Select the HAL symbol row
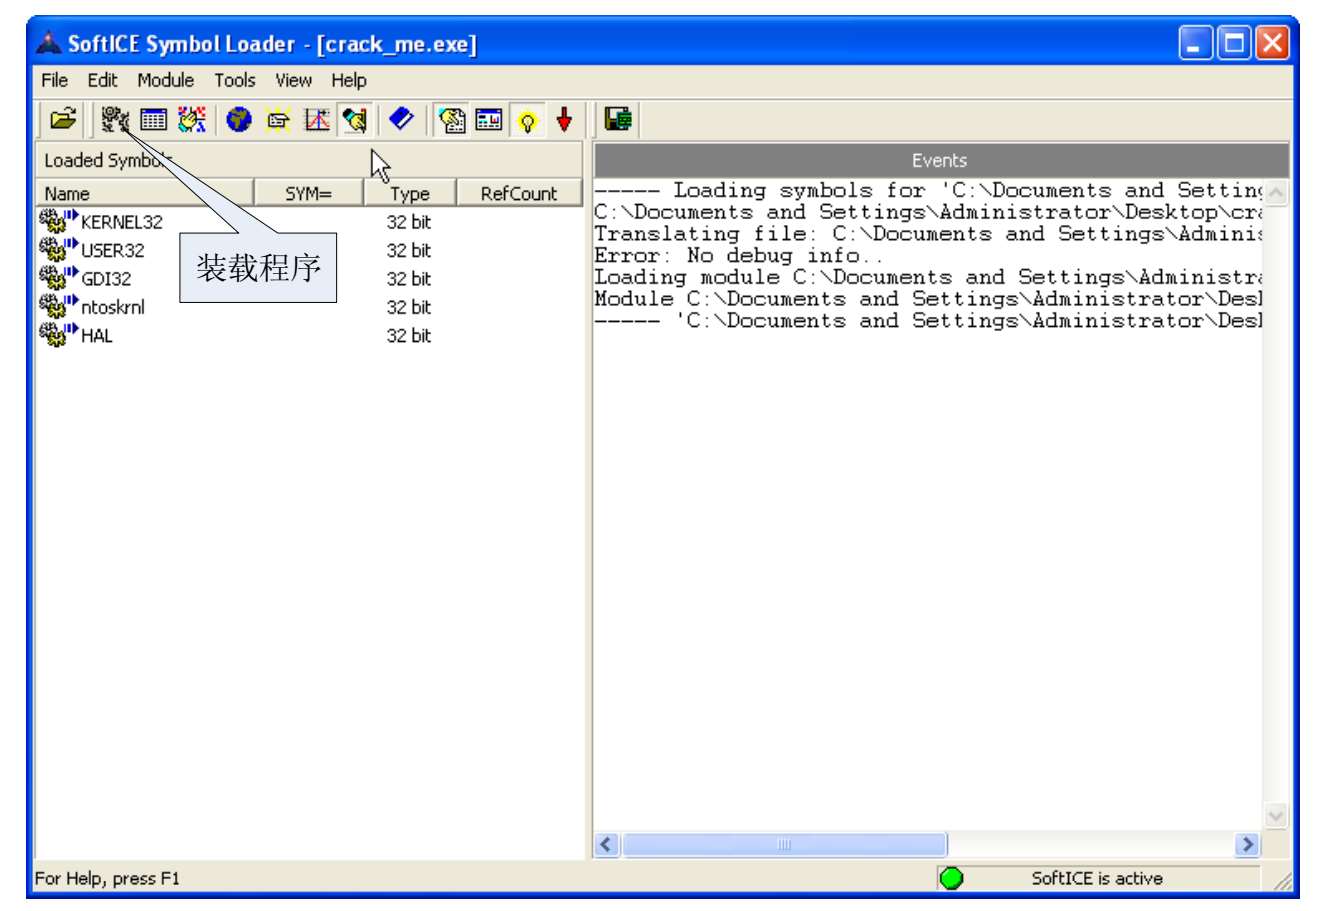 point(309,335)
